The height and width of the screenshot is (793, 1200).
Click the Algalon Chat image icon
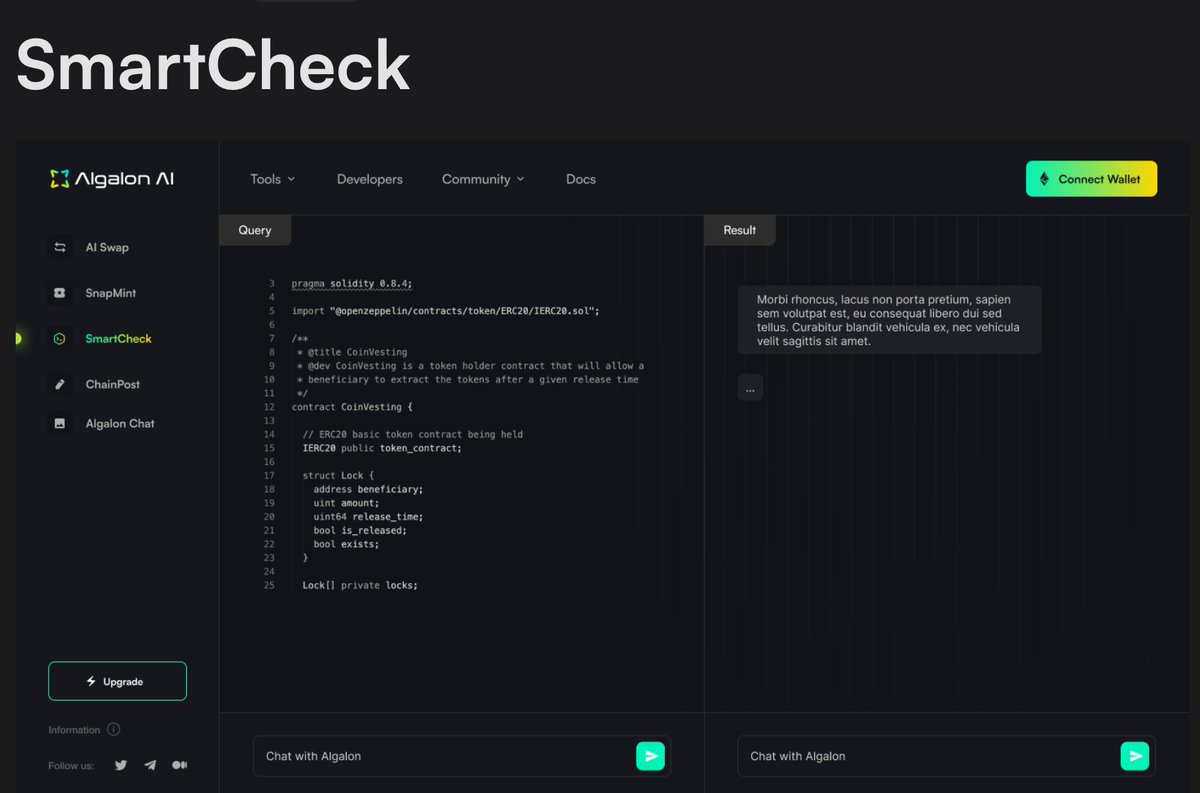[60, 423]
